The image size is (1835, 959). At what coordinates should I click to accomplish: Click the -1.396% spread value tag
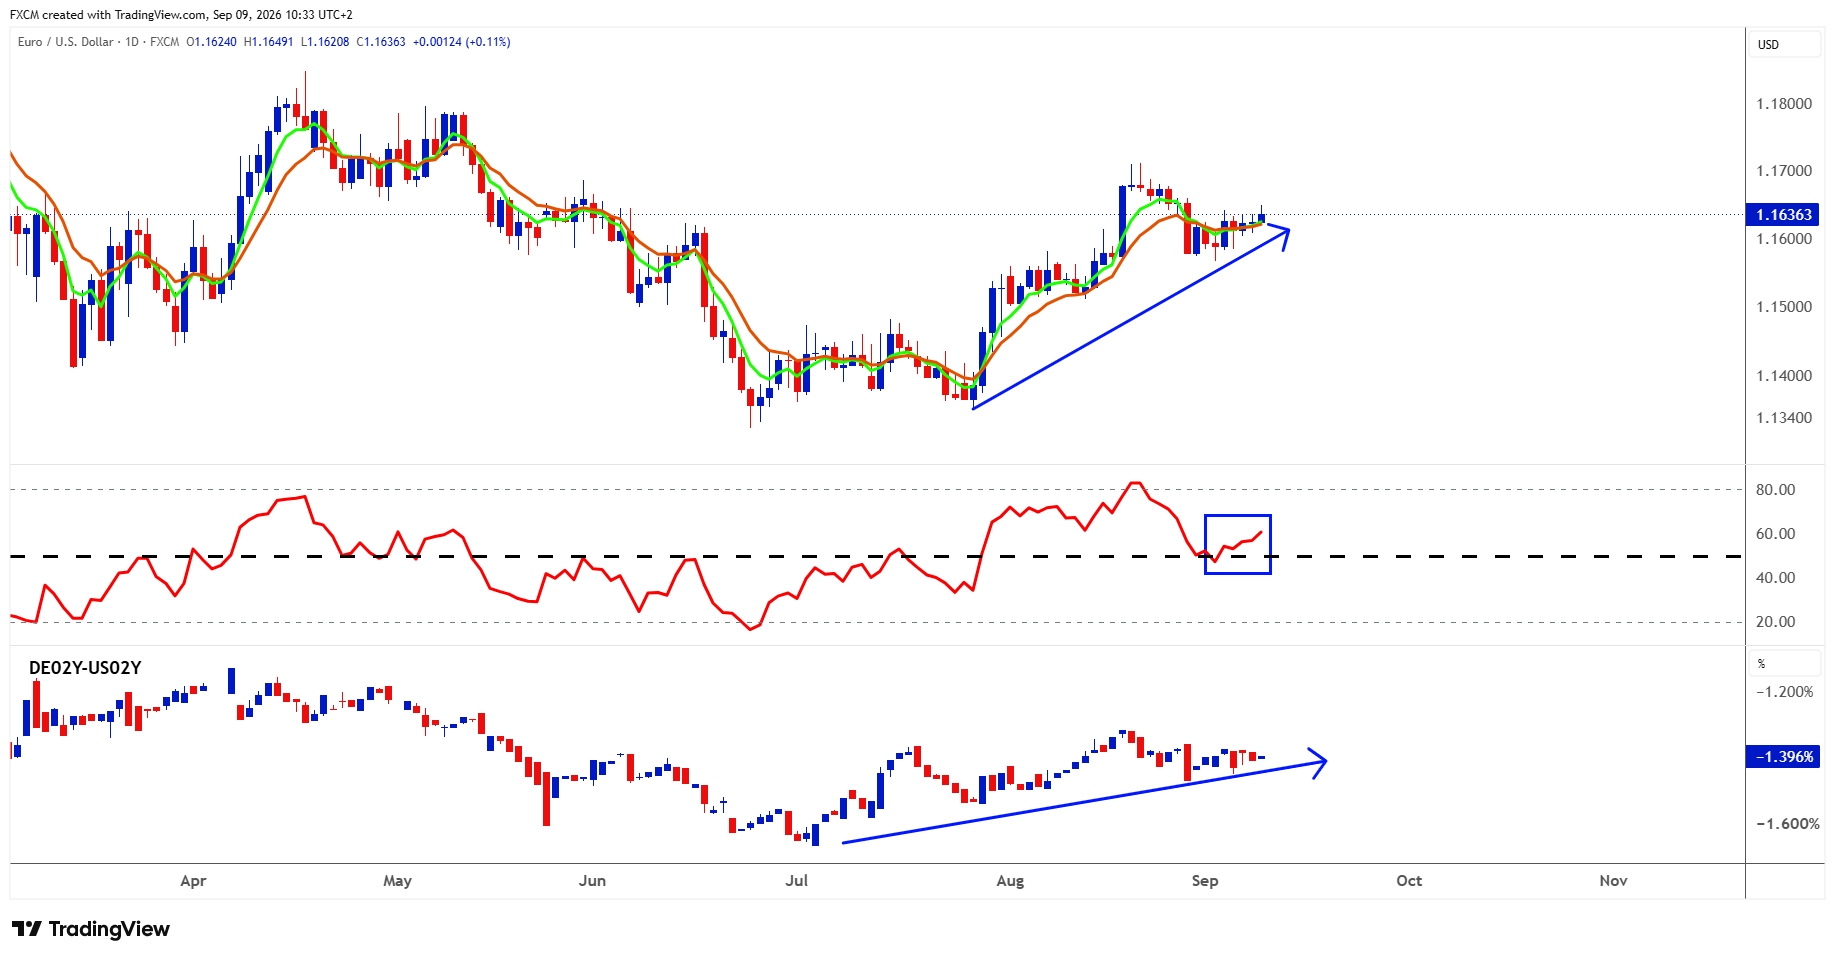[x=1784, y=757]
